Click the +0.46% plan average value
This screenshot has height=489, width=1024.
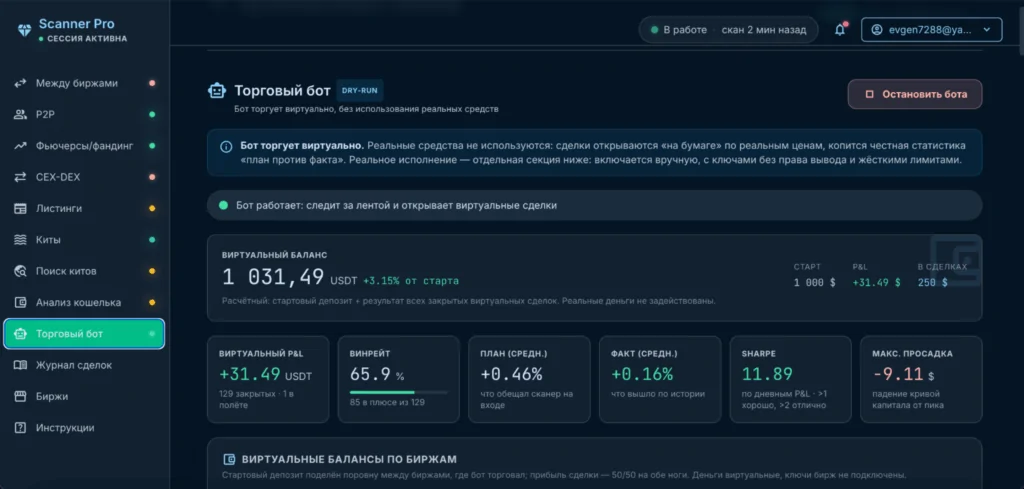(511, 374)
